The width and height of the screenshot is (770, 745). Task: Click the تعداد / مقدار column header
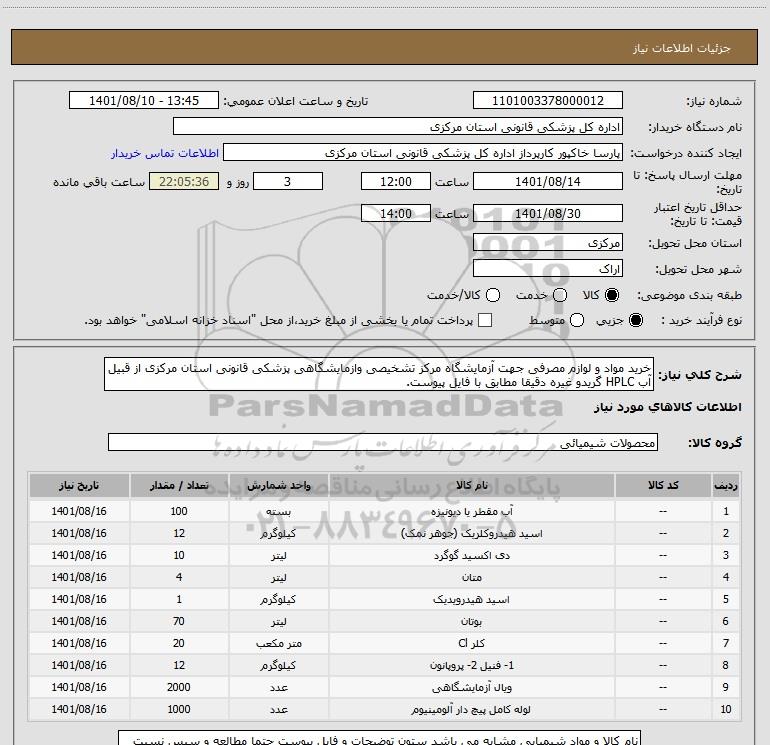[x=179, y=485]
